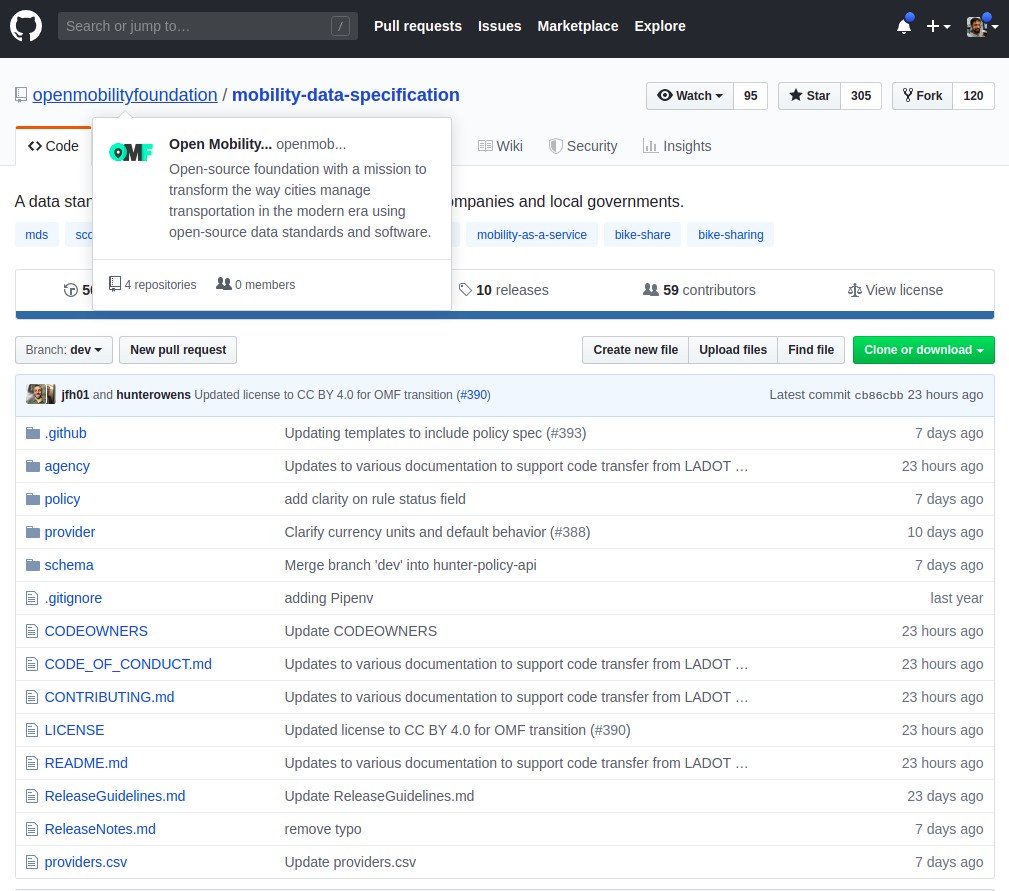Open the .github folder
The width and height of the screenshot is (1009, 891).
[x=65, y=434]
